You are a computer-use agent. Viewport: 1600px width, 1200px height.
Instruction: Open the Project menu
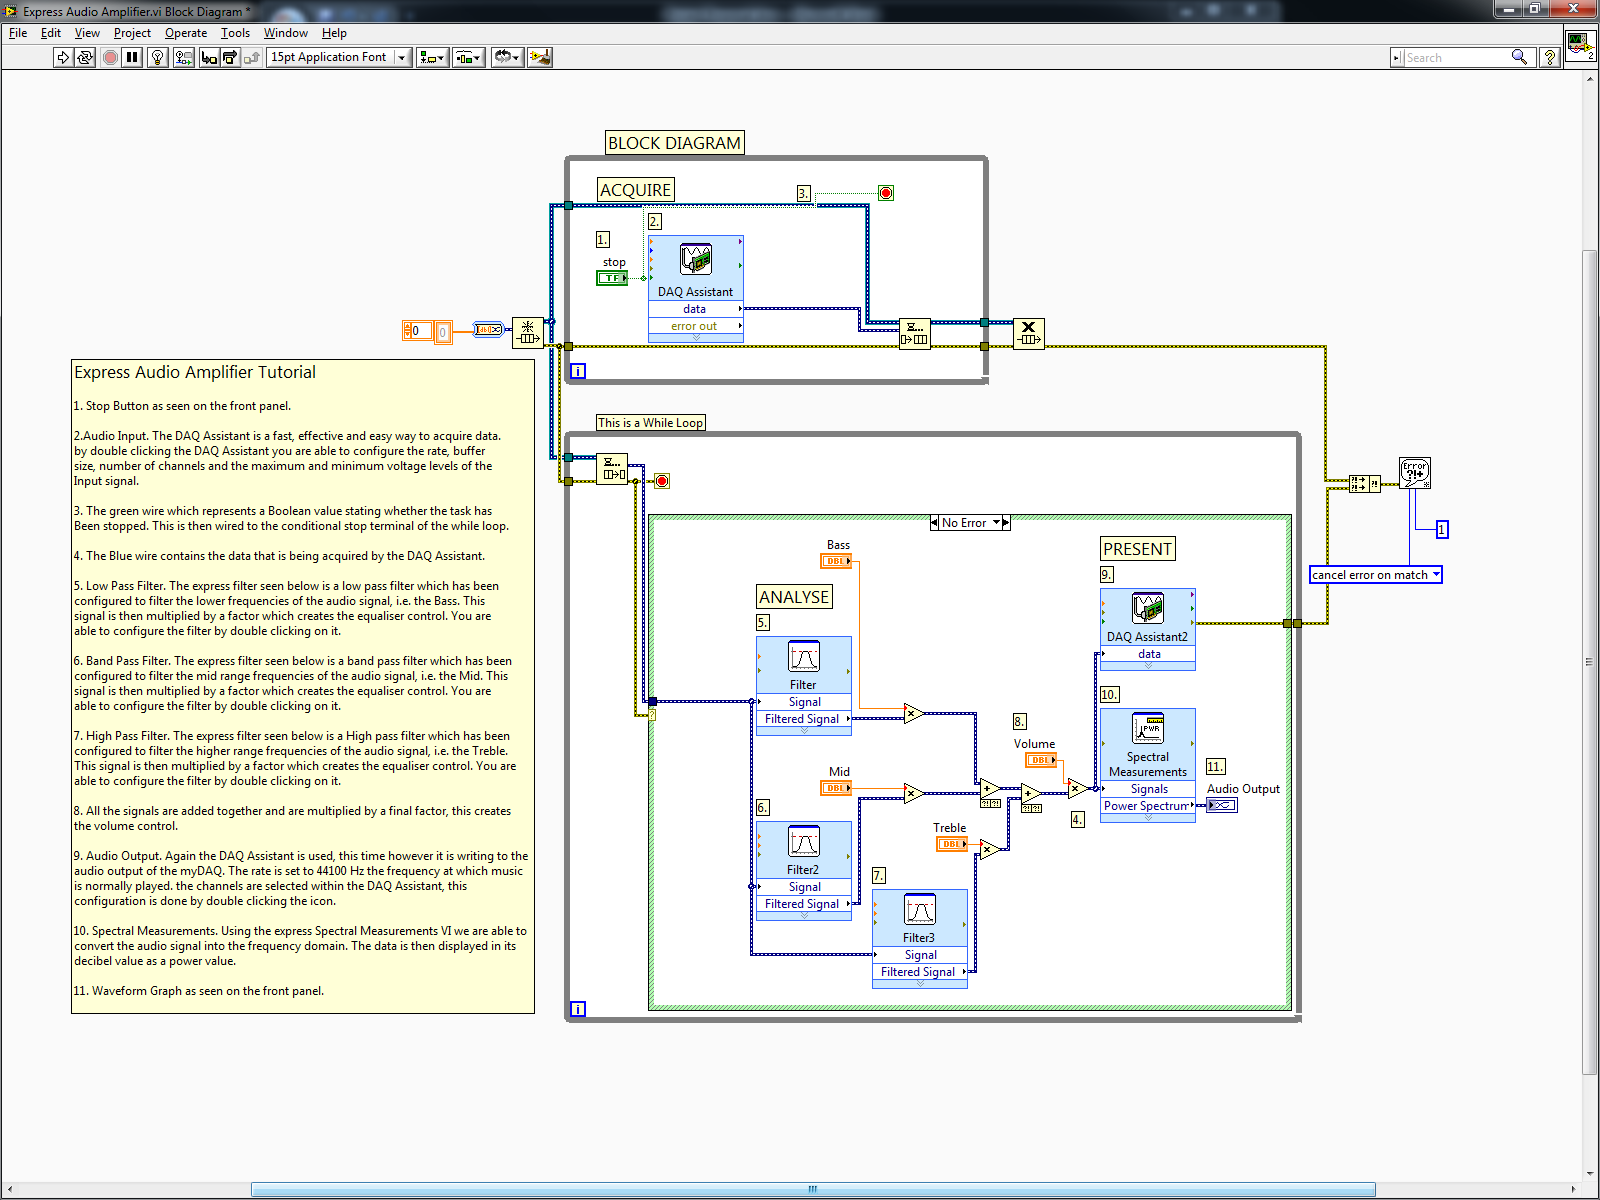132,33
